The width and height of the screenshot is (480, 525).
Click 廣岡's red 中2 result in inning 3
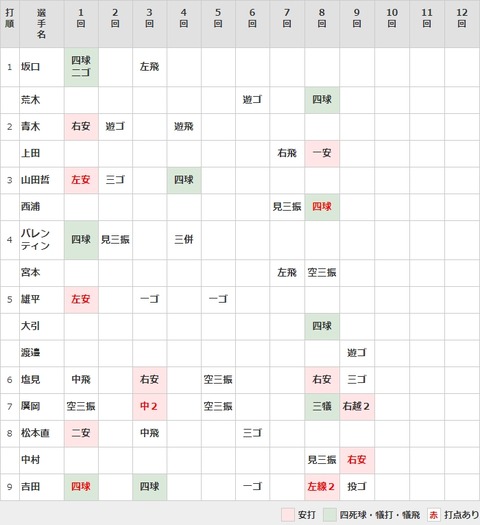149,406
